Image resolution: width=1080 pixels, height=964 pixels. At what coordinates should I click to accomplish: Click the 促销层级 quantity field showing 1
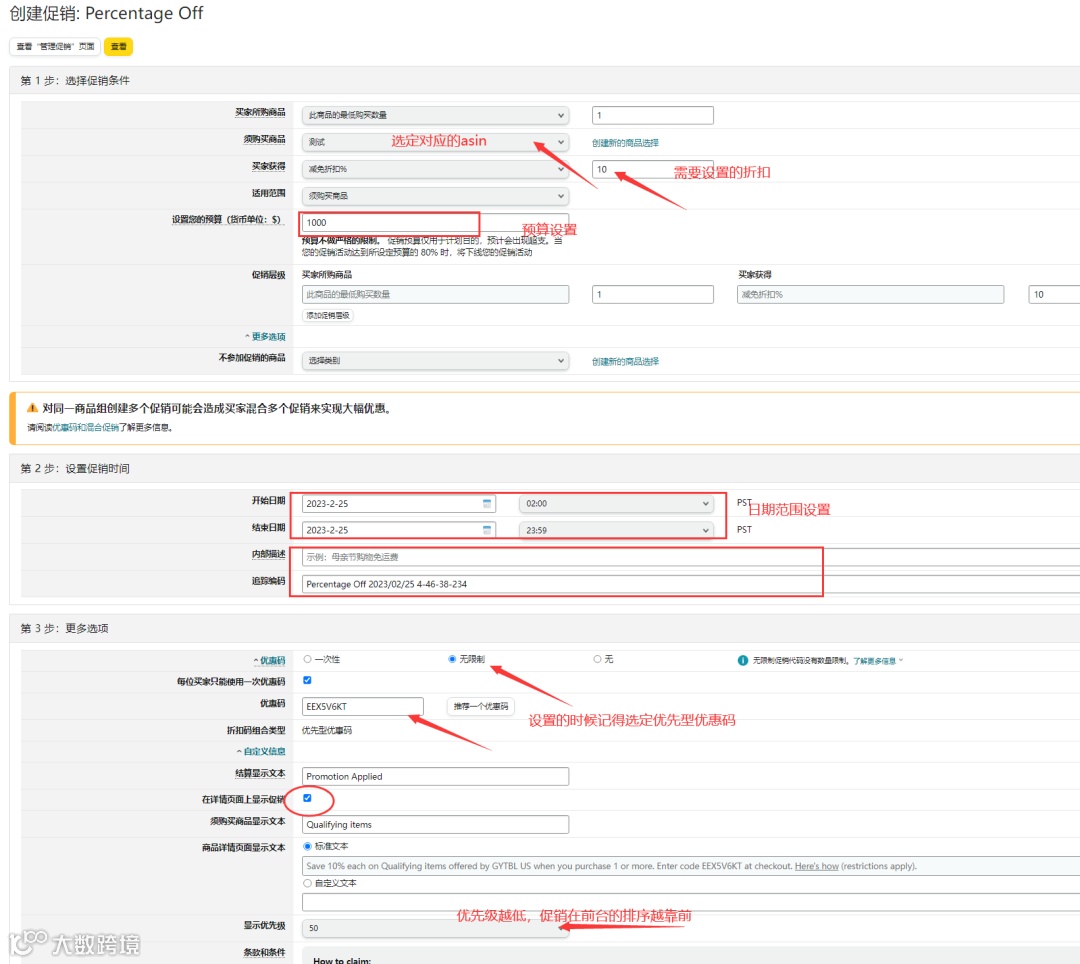652,294
